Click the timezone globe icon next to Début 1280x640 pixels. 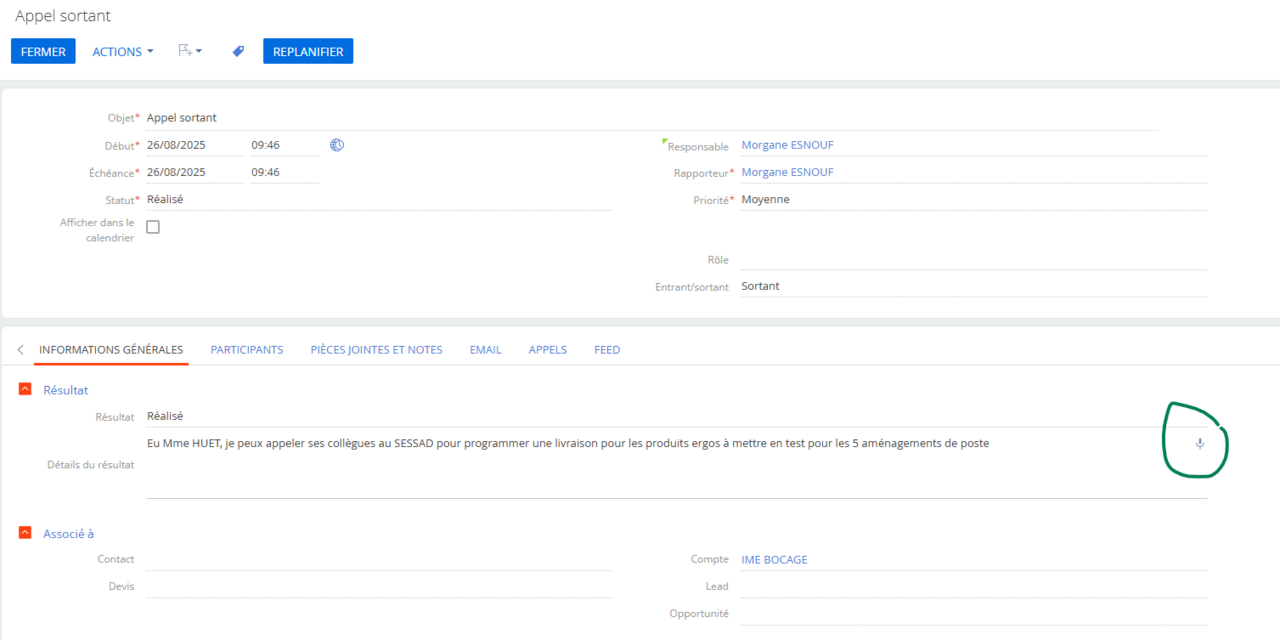337,145
